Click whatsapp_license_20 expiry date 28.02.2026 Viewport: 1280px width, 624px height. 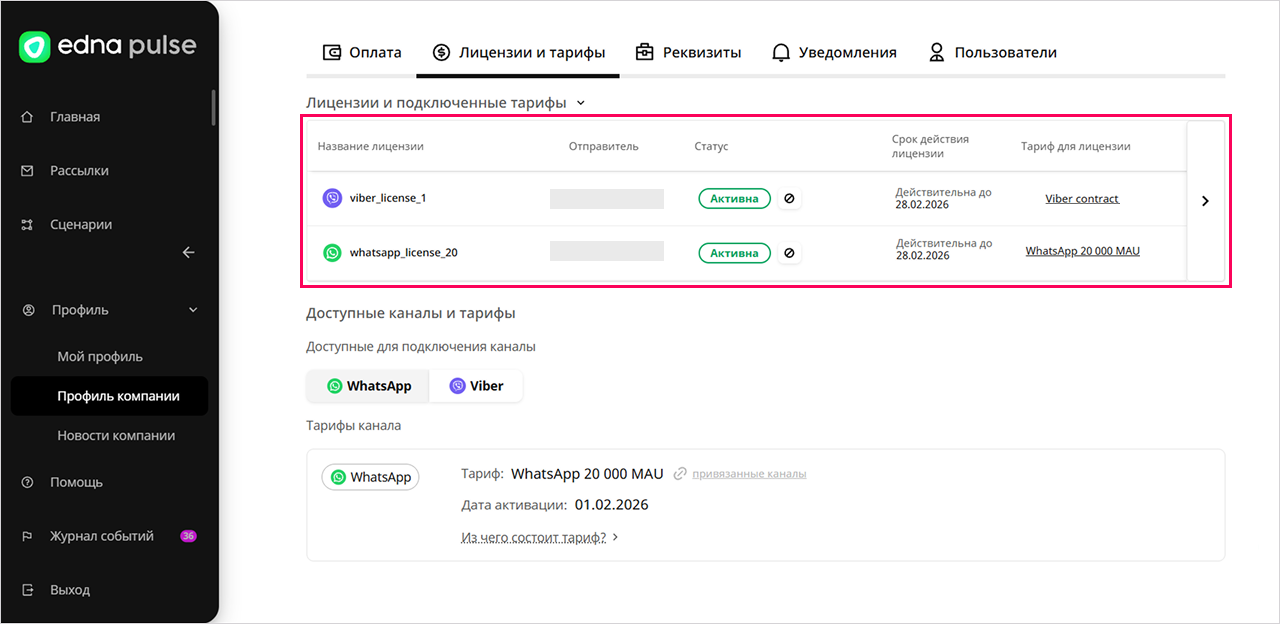click(923, 256)
